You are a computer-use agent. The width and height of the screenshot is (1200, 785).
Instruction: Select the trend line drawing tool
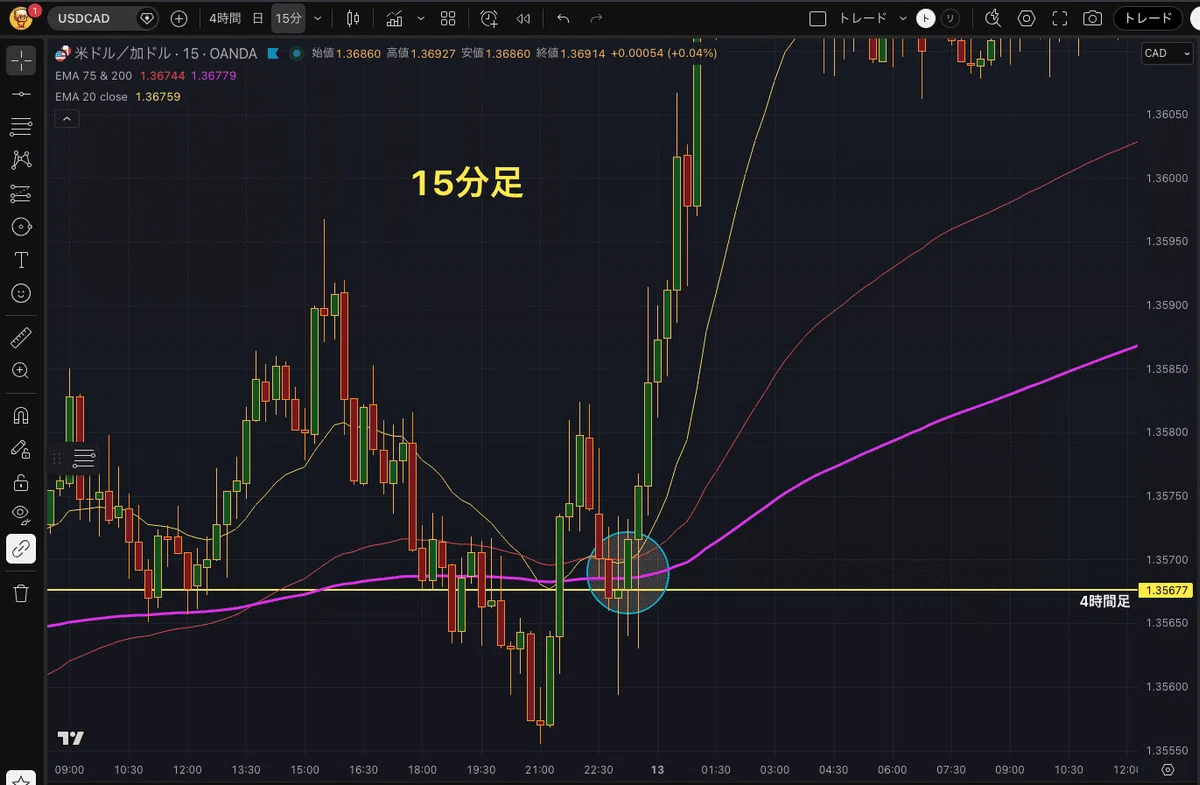tap(21, 93)
